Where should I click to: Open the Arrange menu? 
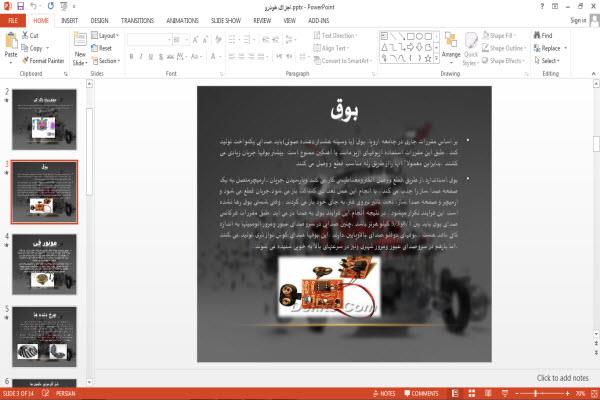[451, 48]
